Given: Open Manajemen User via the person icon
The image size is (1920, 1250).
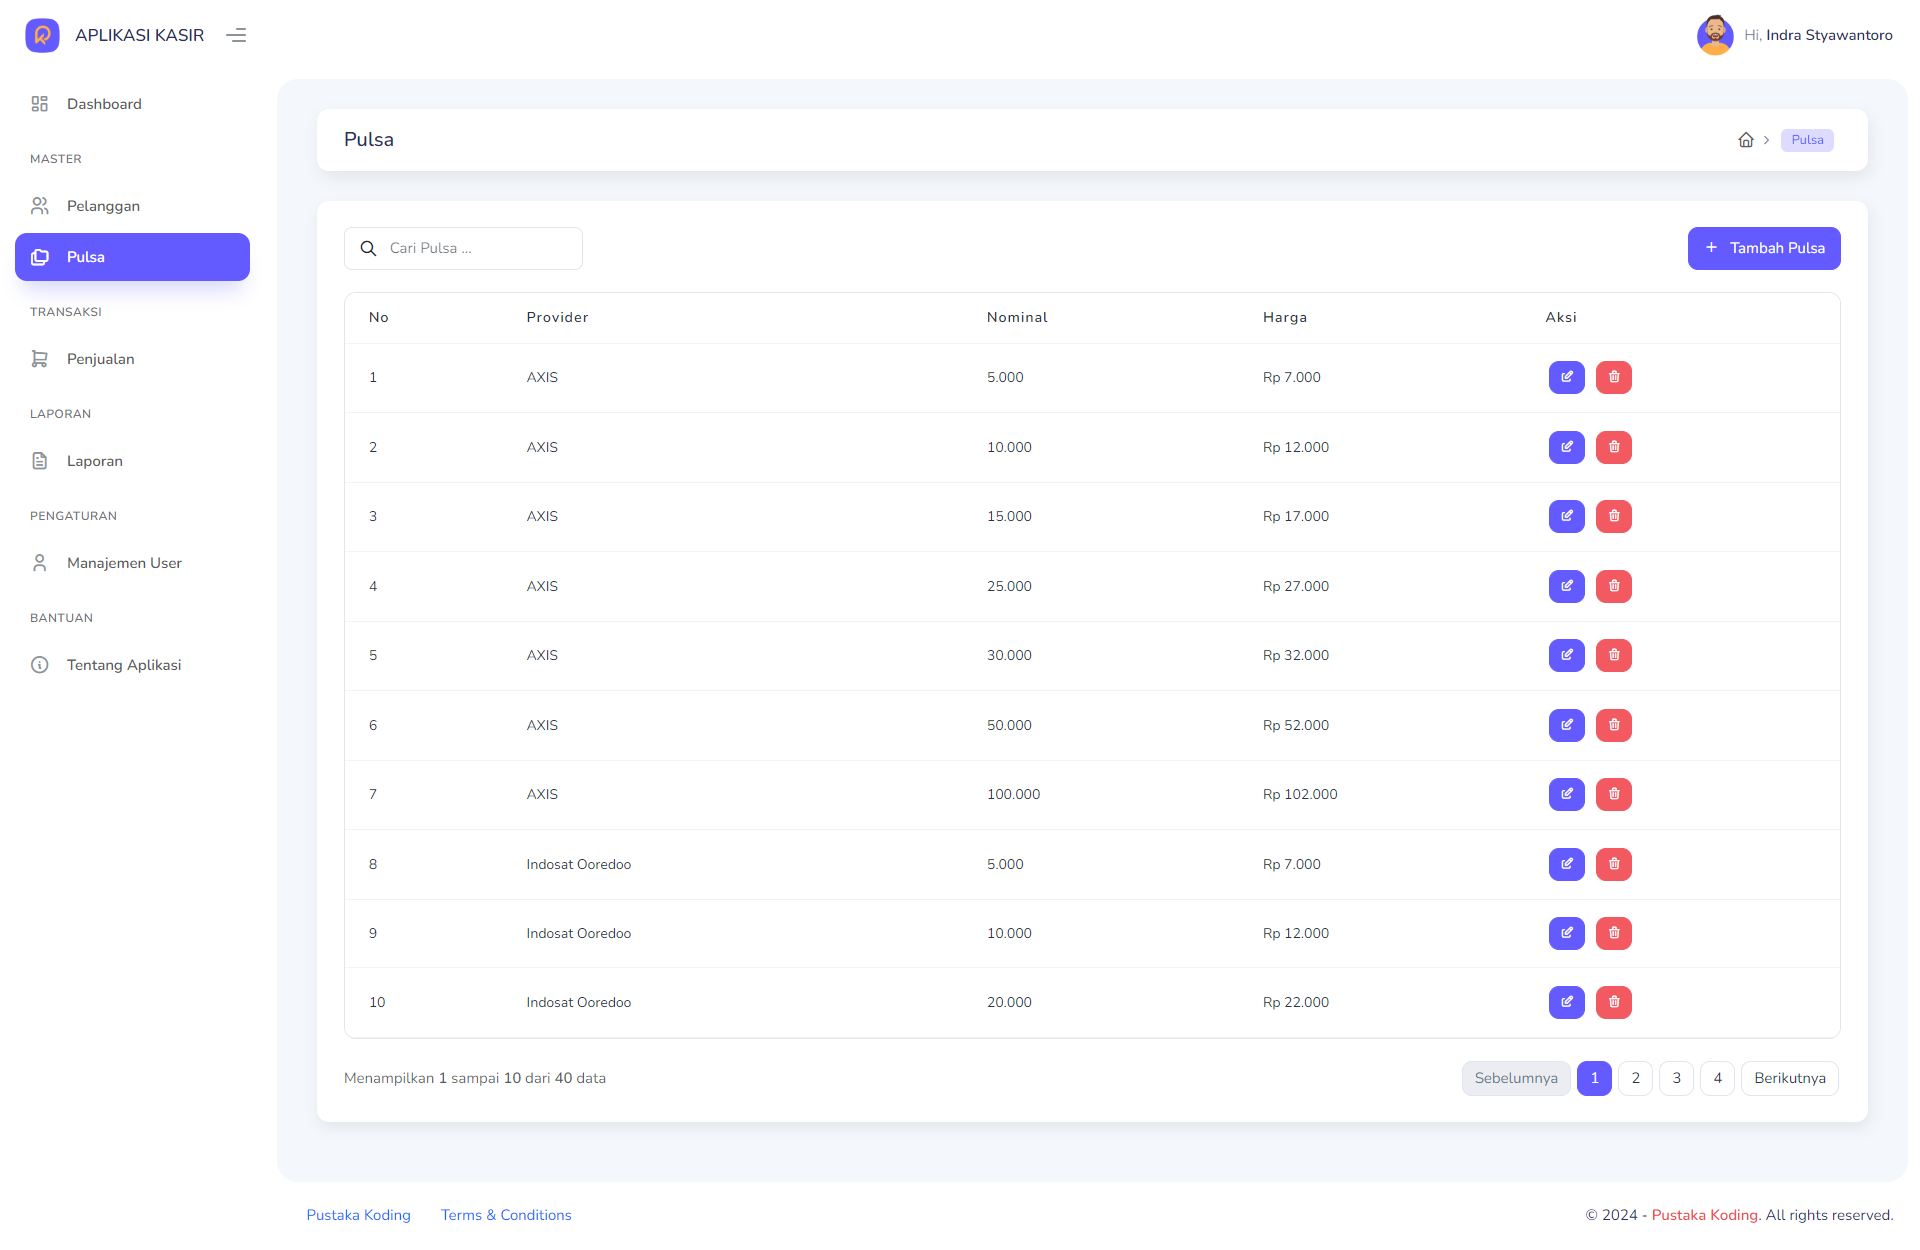Looking at the screenshot, I should [x=40, y=562].
